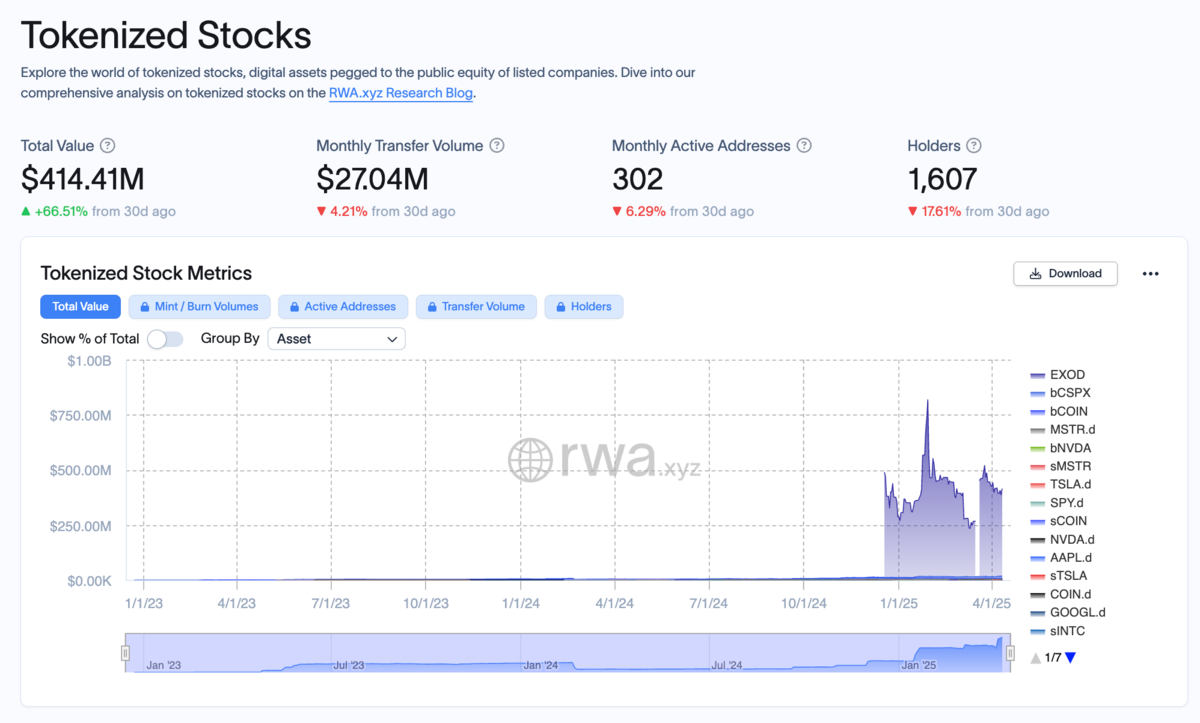Screen dimensions: 1200x723
Task: Click the lock icon on Transfer Volume
Action: [432, 307]
